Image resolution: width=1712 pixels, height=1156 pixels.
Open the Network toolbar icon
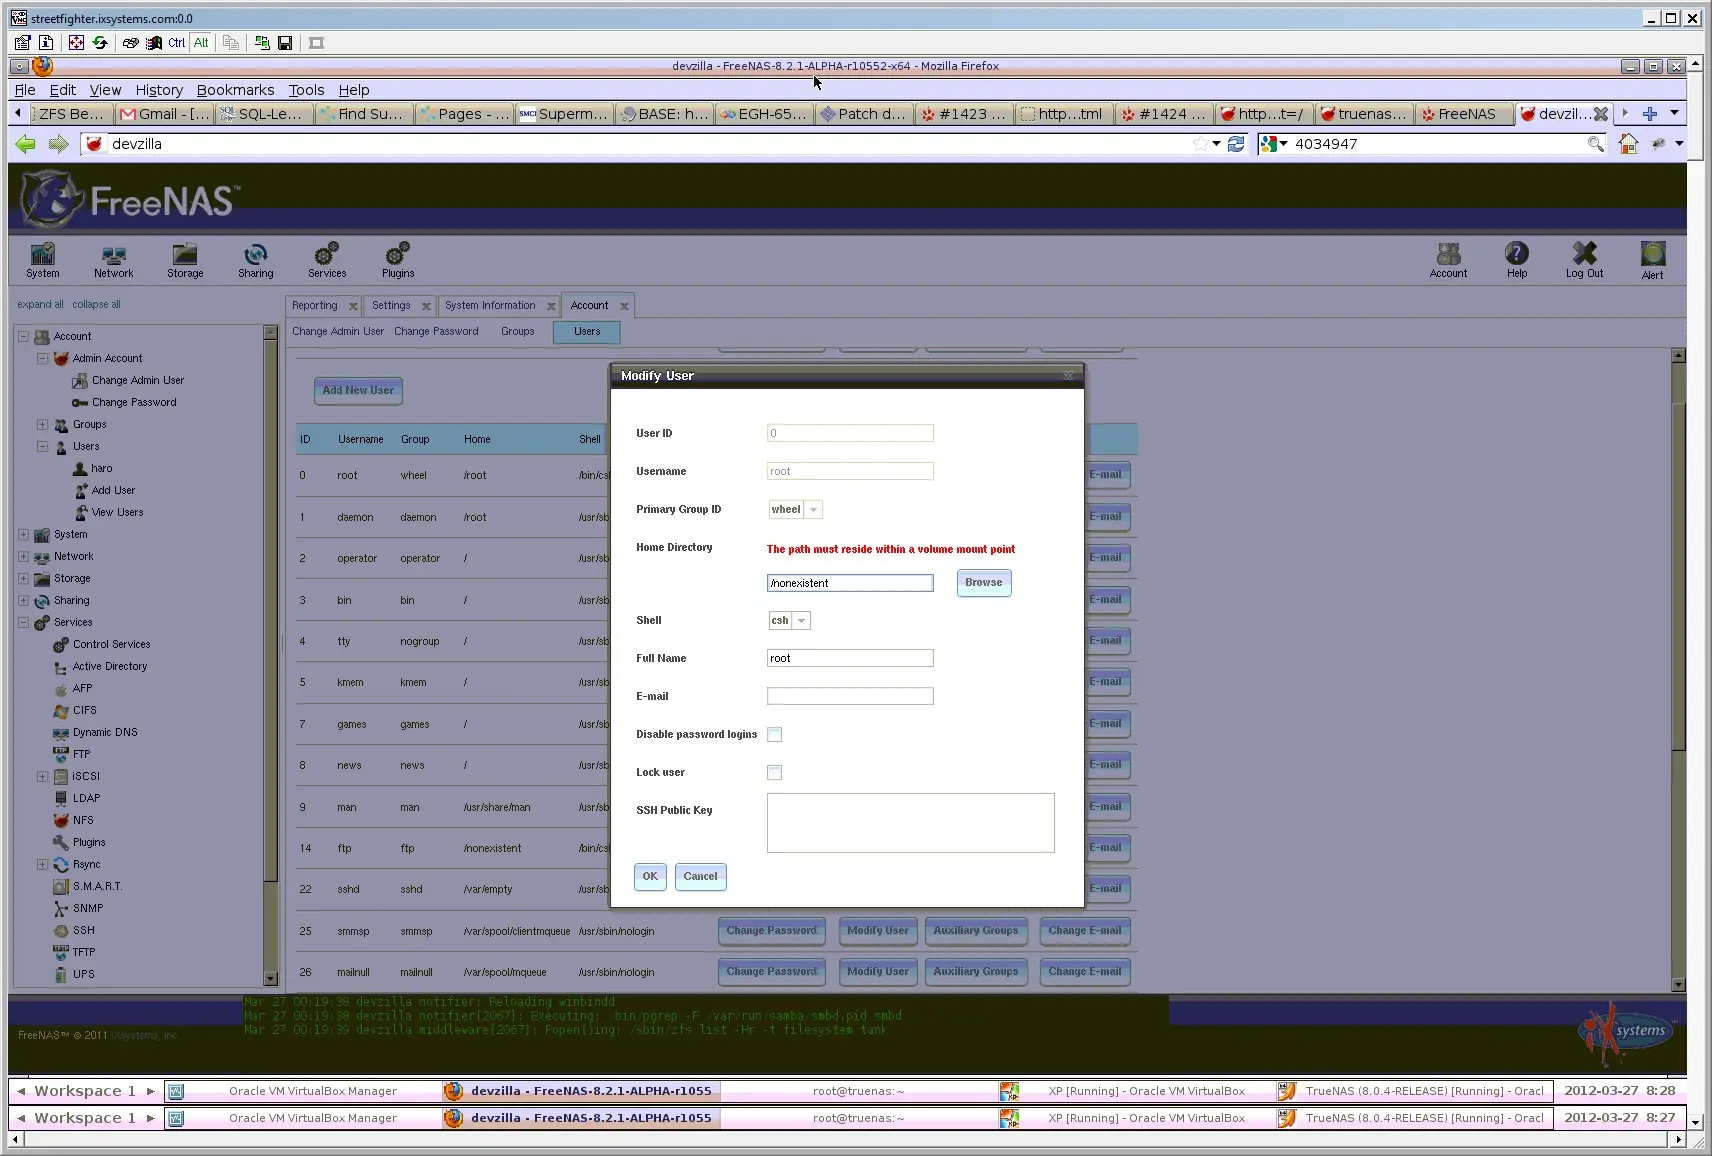113,260
